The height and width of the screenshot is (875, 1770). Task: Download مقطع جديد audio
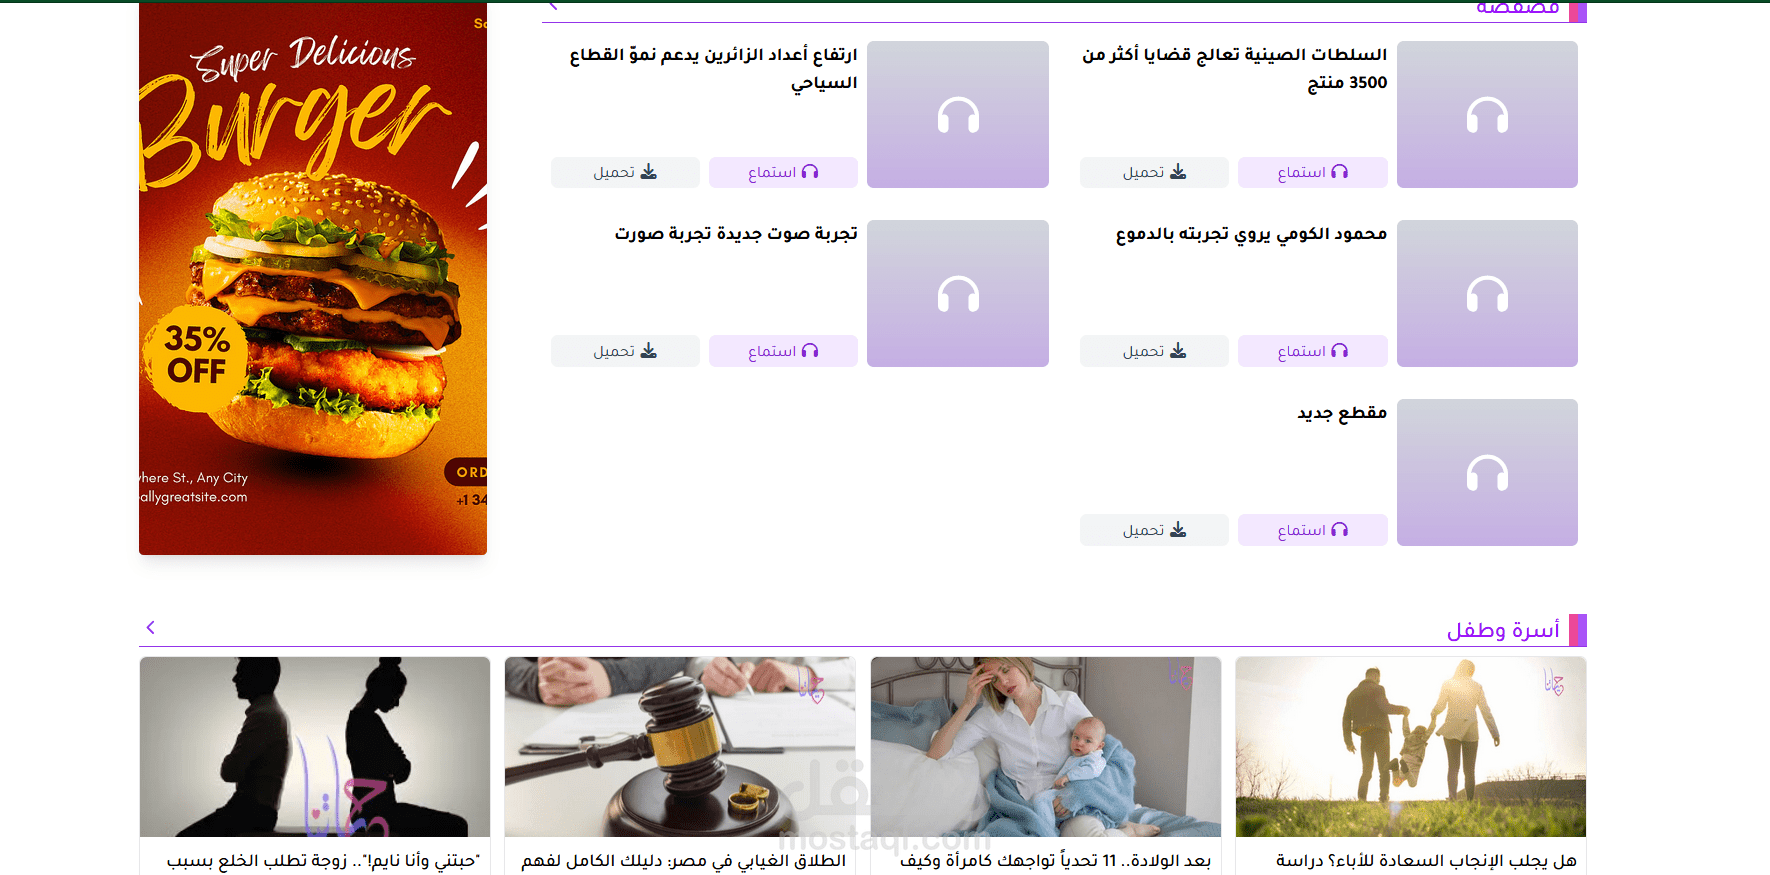(1154, 530)
